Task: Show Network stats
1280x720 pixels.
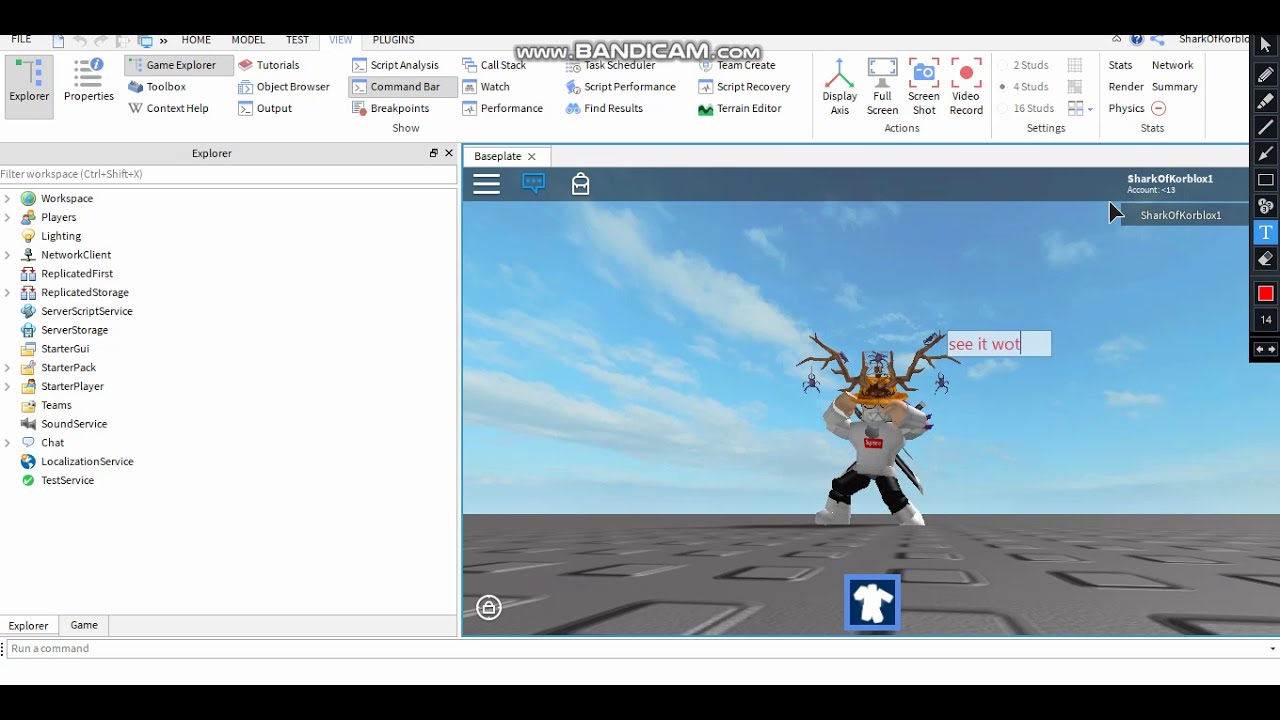Action: [x=1172, y=65]
